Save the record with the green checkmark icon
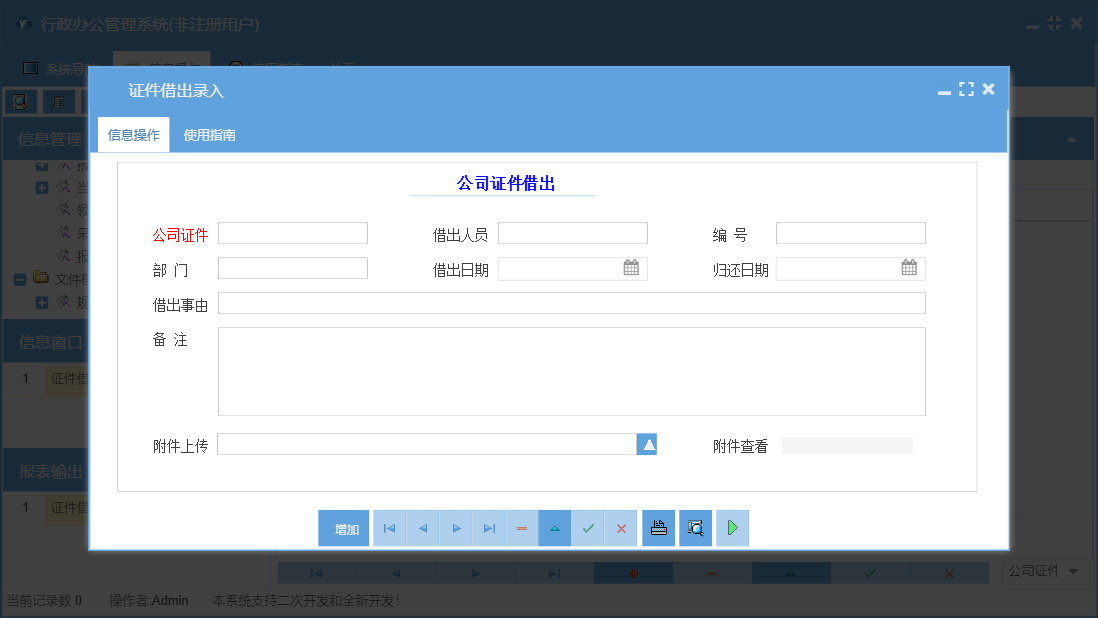Screen dimensions: 1098x618 (588, 528)
